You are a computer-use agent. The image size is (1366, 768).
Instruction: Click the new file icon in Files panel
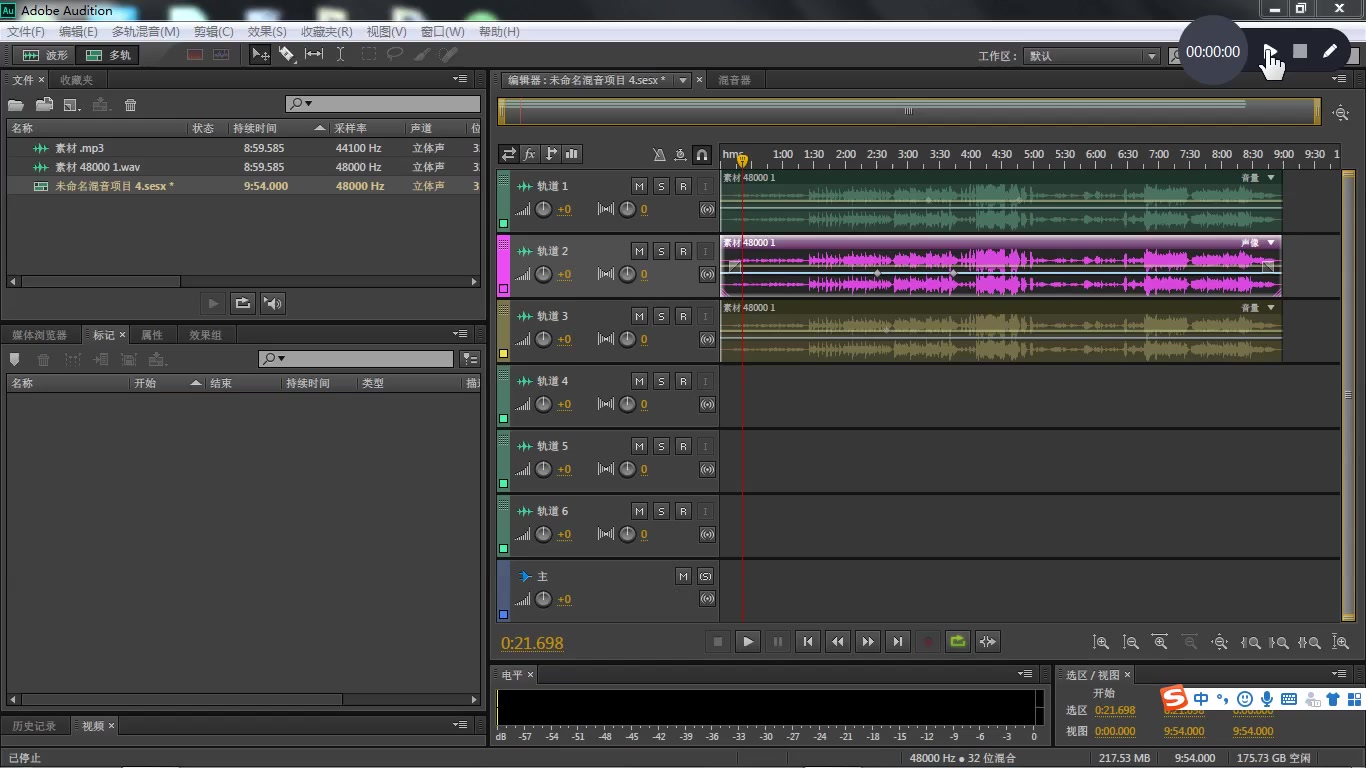click(x=72, y=105)
